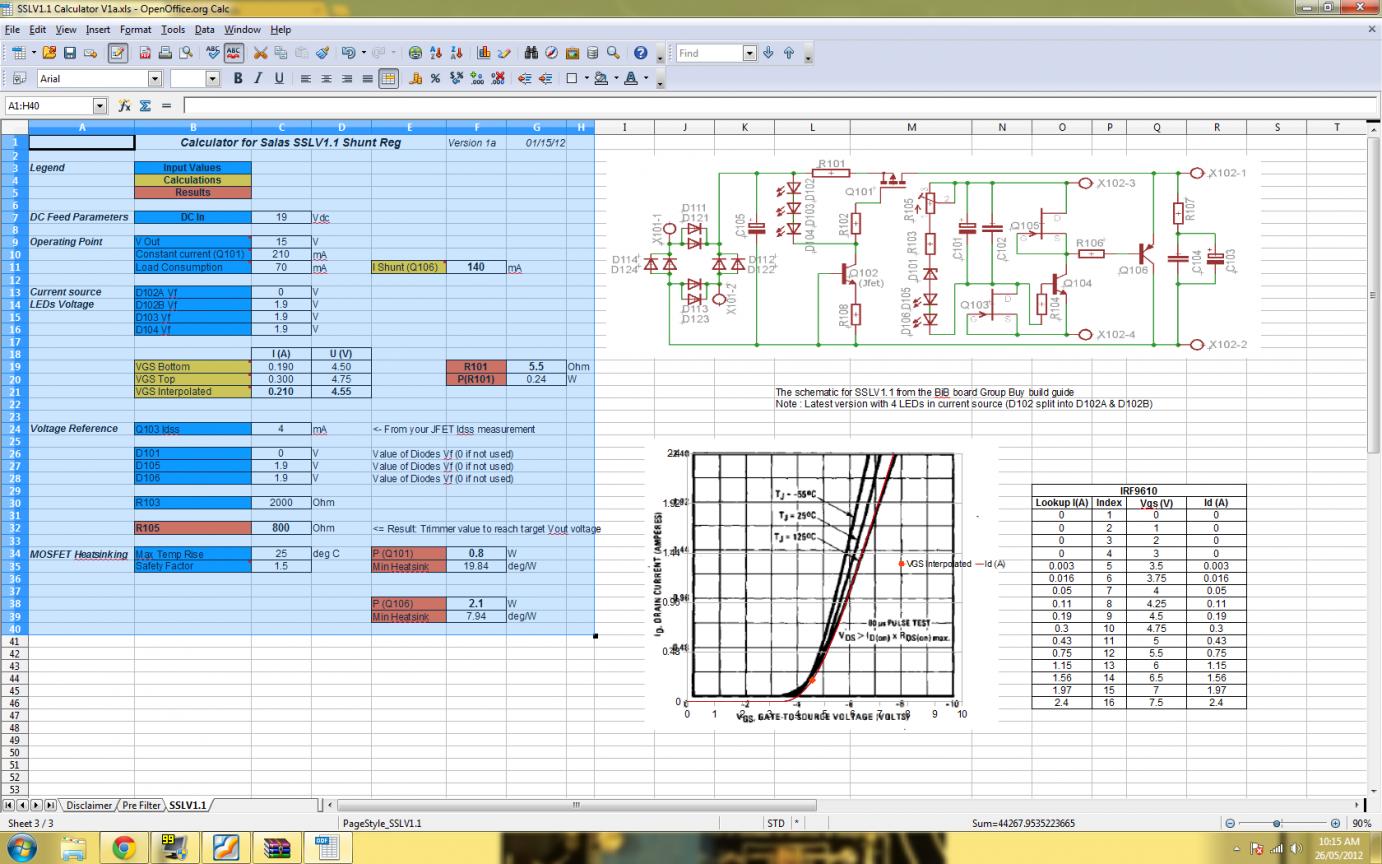Open Data Sources
This screenshot has height=864, width=1382.
pos(593,53)
